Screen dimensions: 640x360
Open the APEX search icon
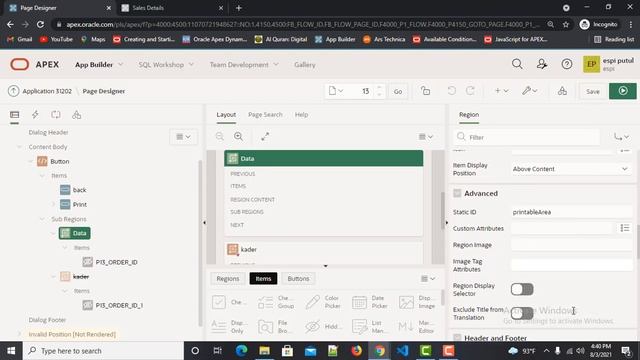click(x=517, y=64)
